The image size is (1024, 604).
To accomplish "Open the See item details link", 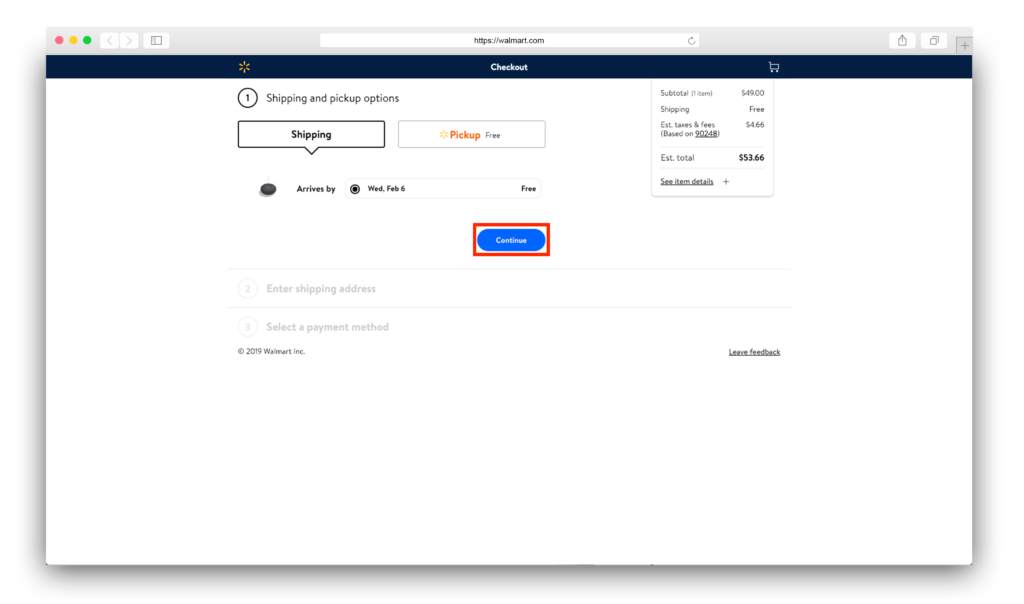I will pyautogui.click(x=686, y=182).
